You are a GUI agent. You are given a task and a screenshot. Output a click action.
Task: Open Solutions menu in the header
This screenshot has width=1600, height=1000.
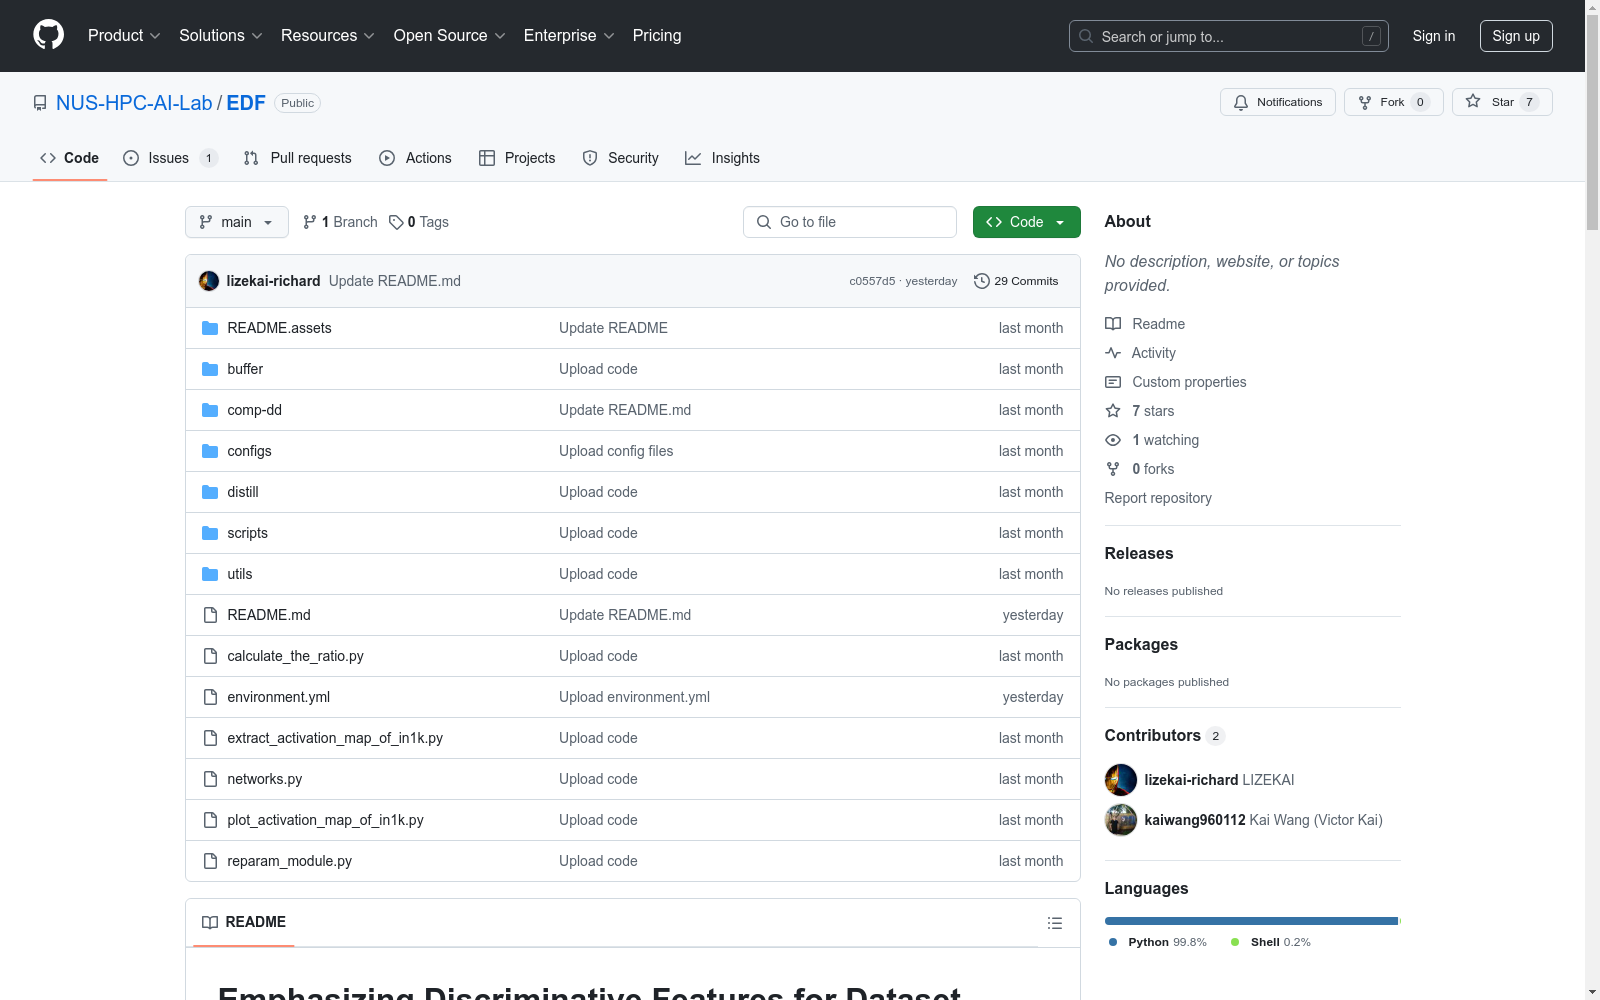click(x=220, y=36)
